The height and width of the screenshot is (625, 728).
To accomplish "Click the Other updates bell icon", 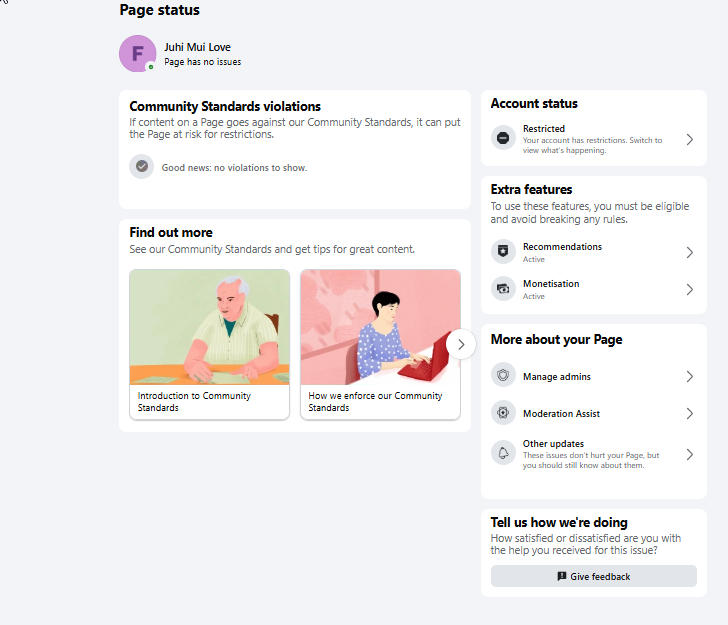I will tap(503, 453).
